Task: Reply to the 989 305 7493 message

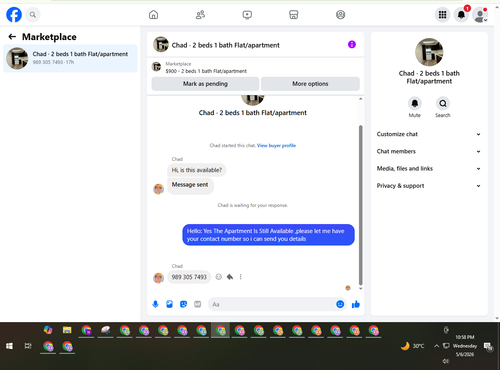Action: [230, 277]
